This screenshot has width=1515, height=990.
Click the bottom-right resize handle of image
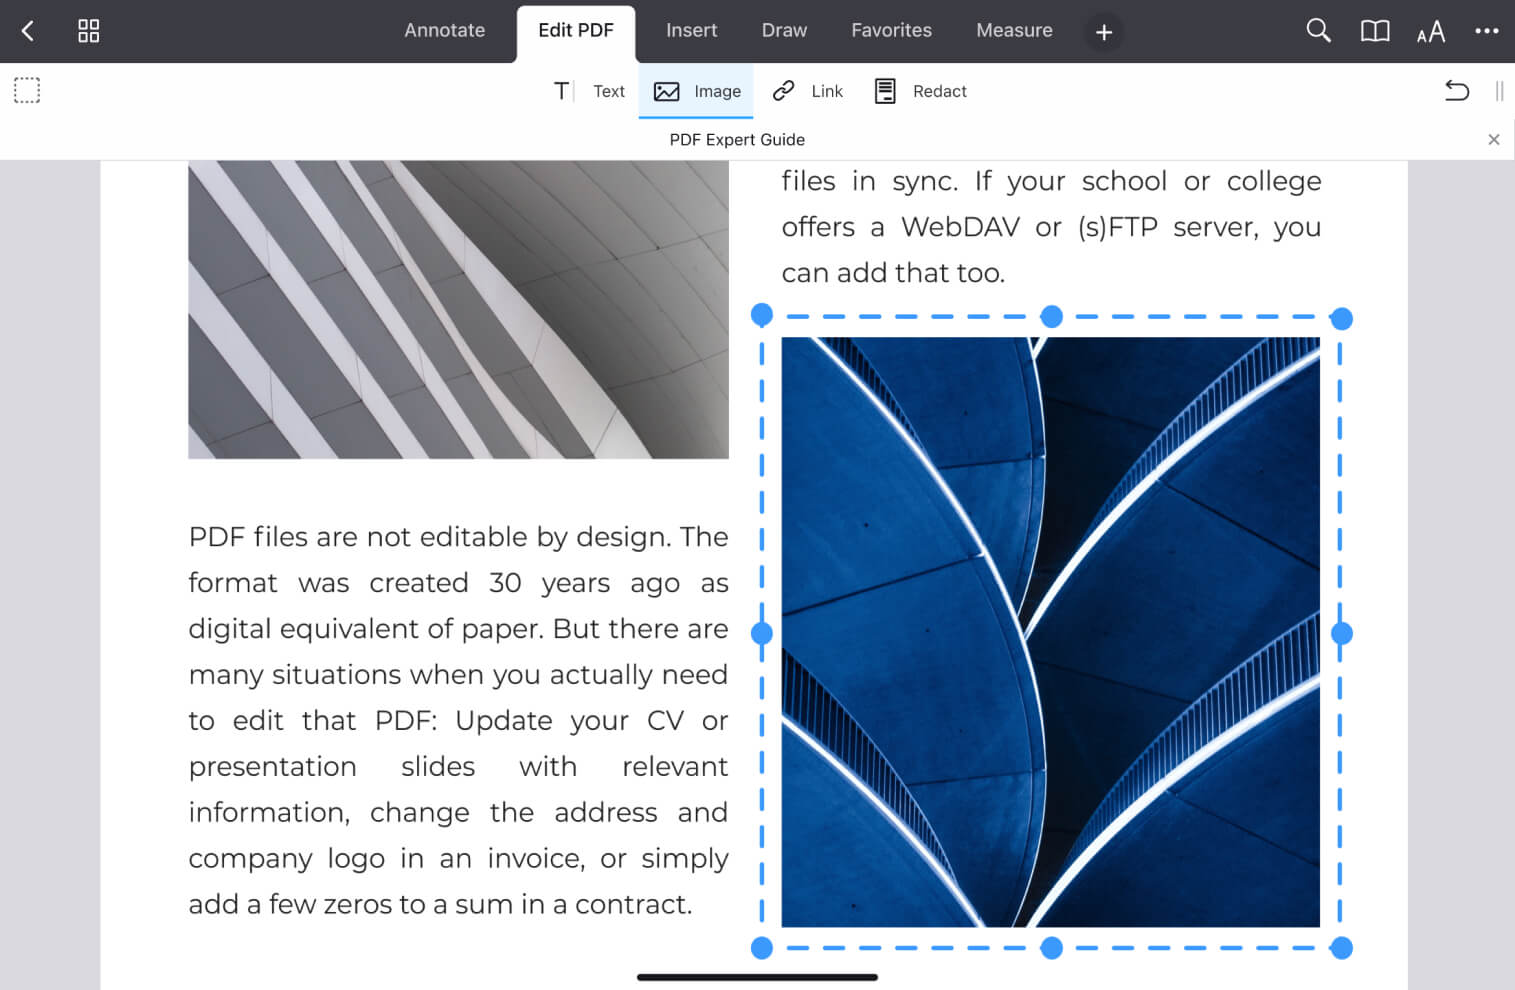tap(1342, 948)
